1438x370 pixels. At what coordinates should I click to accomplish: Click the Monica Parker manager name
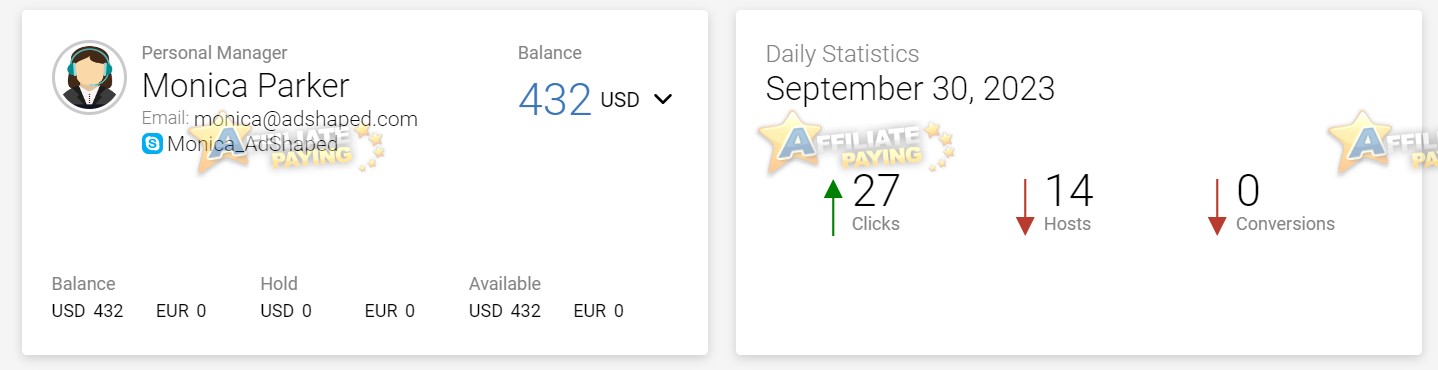[246, 85]
